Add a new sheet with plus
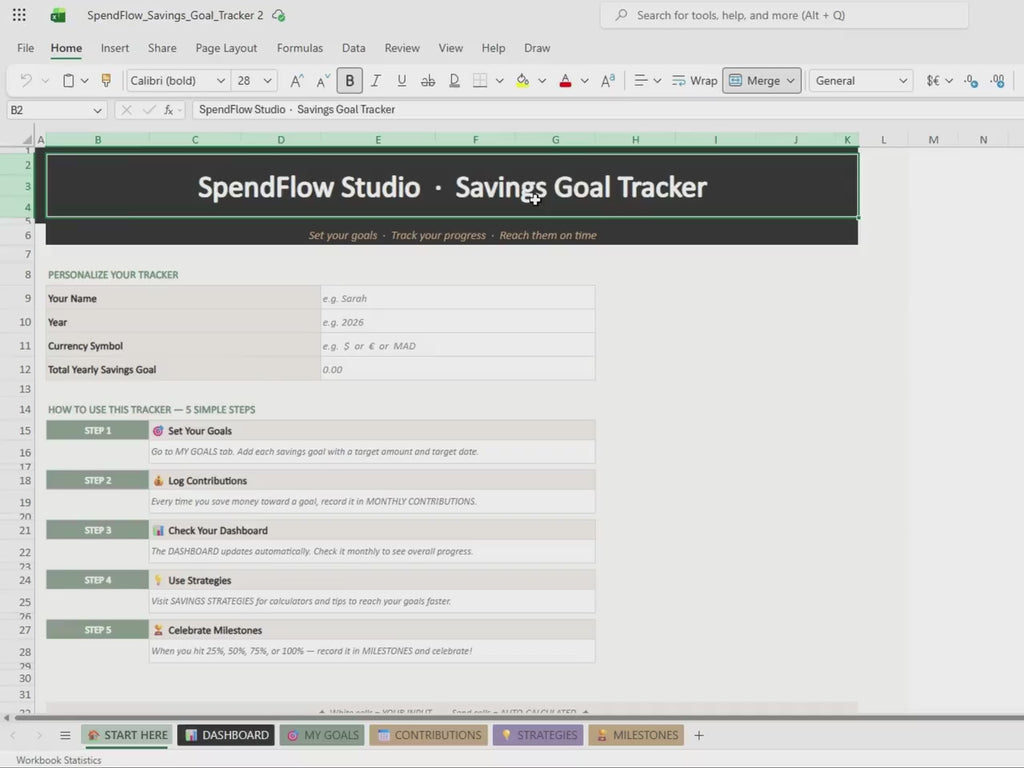The height and width of the screenshot is (768, 1024). 699,735
